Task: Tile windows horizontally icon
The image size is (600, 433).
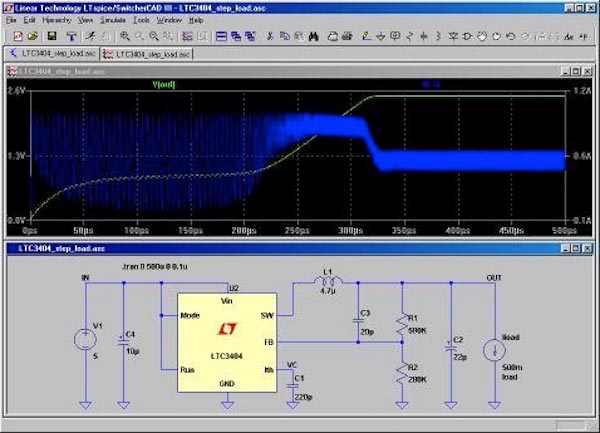Action: pos(221,36)
